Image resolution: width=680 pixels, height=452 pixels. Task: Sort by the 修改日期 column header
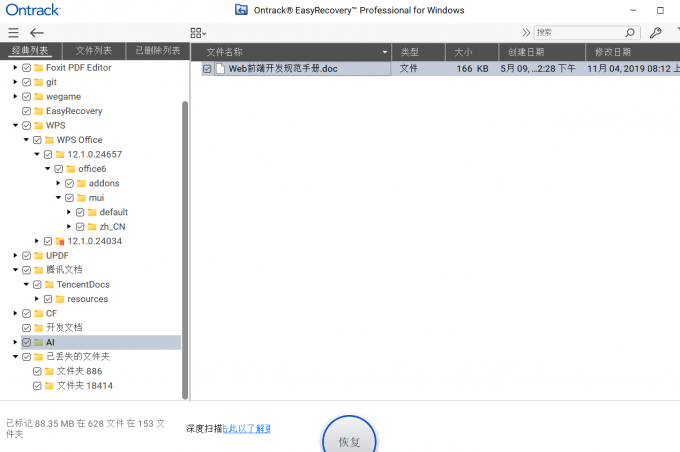click(x=633, y=52)
